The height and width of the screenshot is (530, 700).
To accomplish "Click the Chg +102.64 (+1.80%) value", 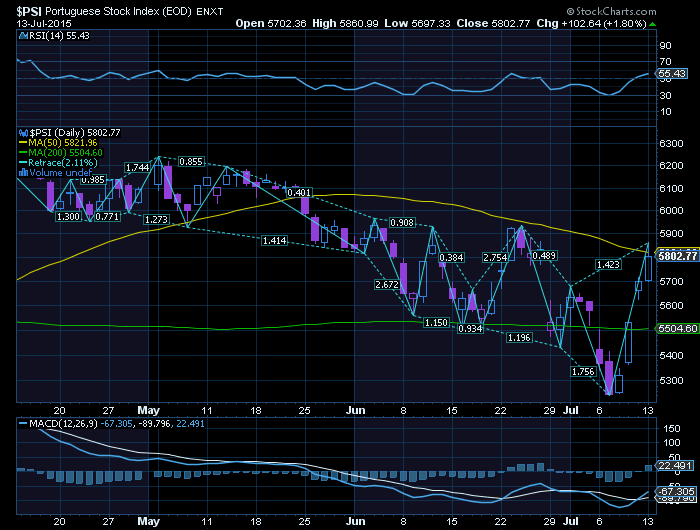I will pos(591,23).
